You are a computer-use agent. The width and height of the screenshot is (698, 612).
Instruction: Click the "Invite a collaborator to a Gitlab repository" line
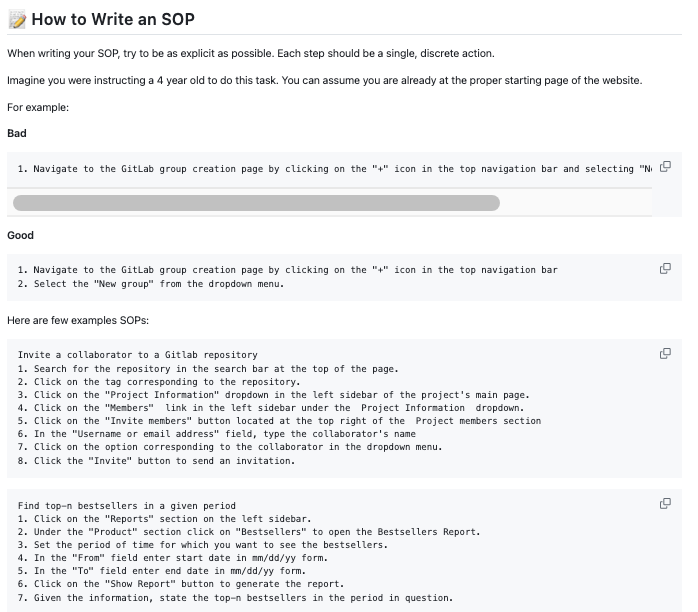point(138,355)
